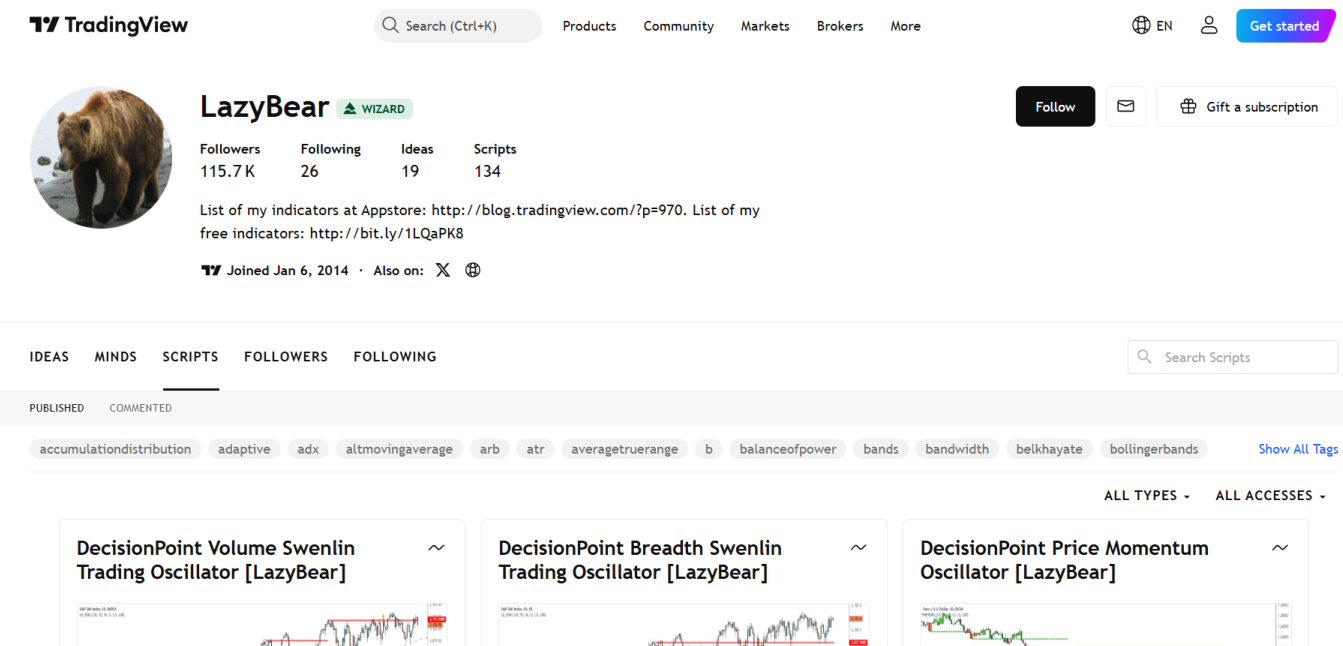This screenshot has width=1343, height=646.
Task: Click the Volume Swenlin chart thumbnail
Action: 262,623
